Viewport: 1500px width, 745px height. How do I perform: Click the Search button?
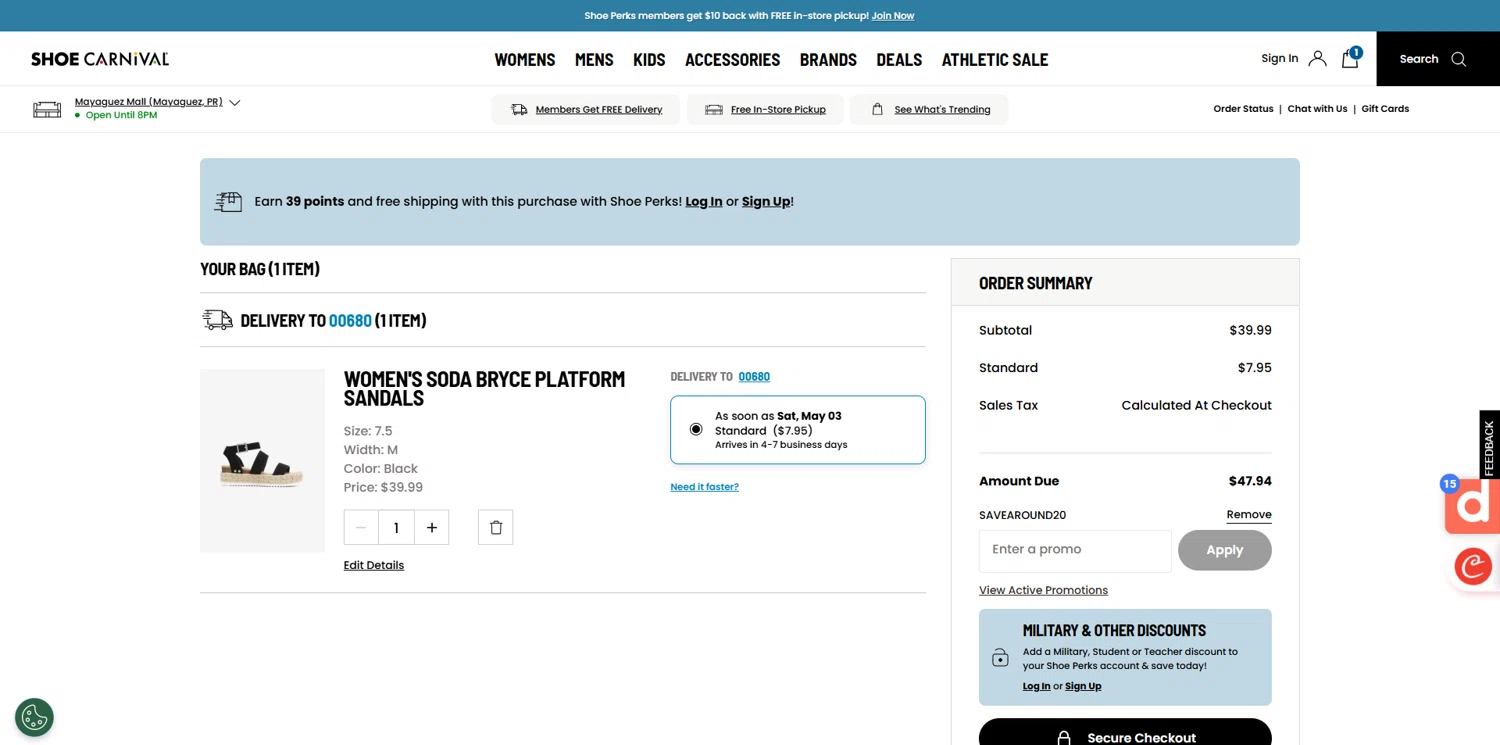1437,59
